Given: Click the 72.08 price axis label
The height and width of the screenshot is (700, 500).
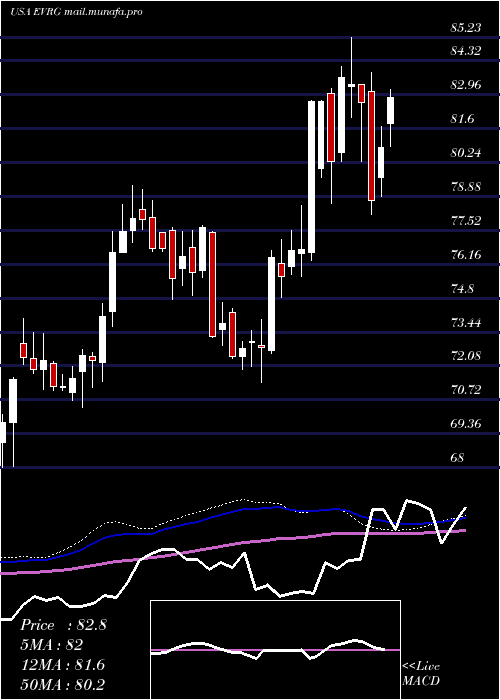Looking at the screenshot, I should (x=466, y=356).
